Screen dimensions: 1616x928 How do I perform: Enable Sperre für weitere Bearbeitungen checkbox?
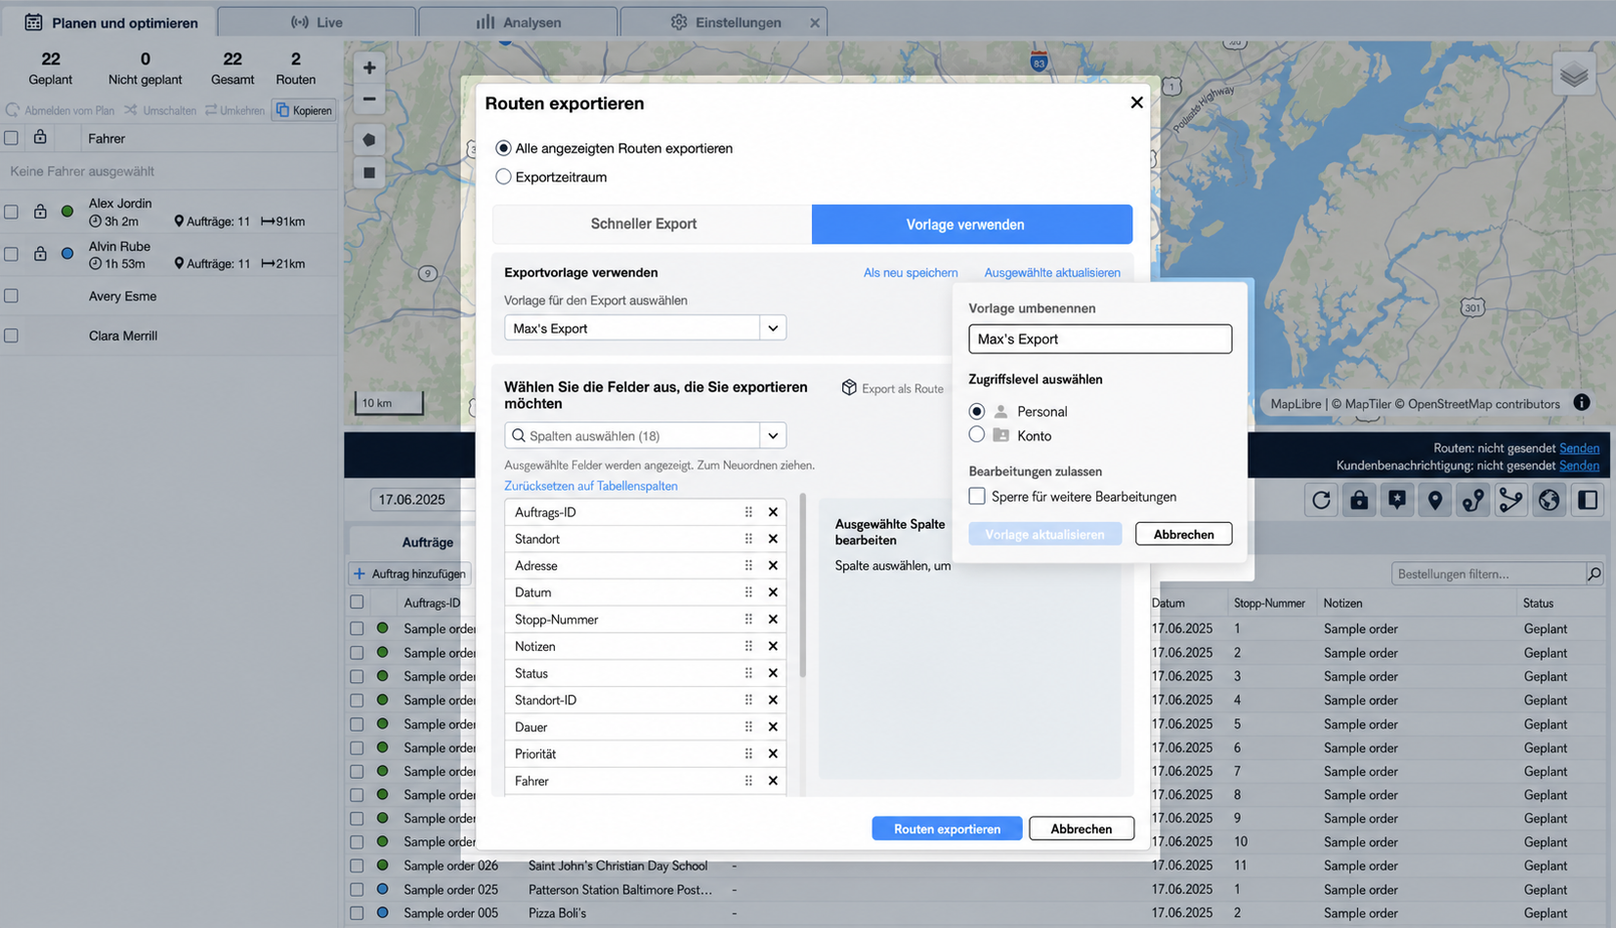[977, 496]
